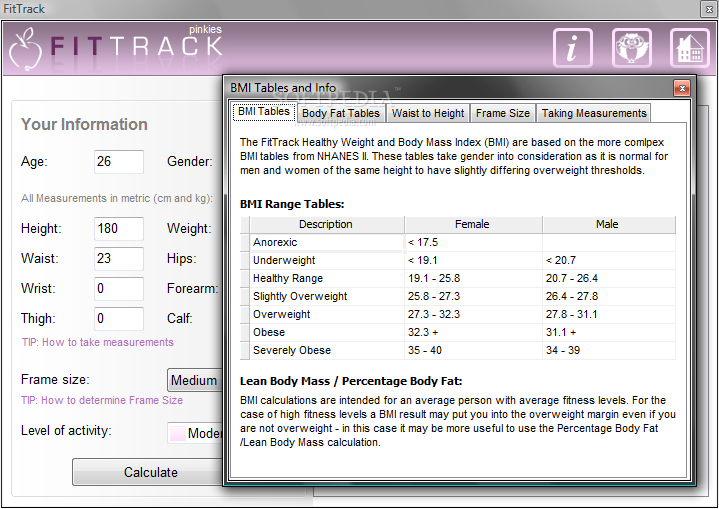Screen dimensions: 719x509
Task: Click the Age input field showing 26
Action: pyautogui.click(x=119, y=161)
